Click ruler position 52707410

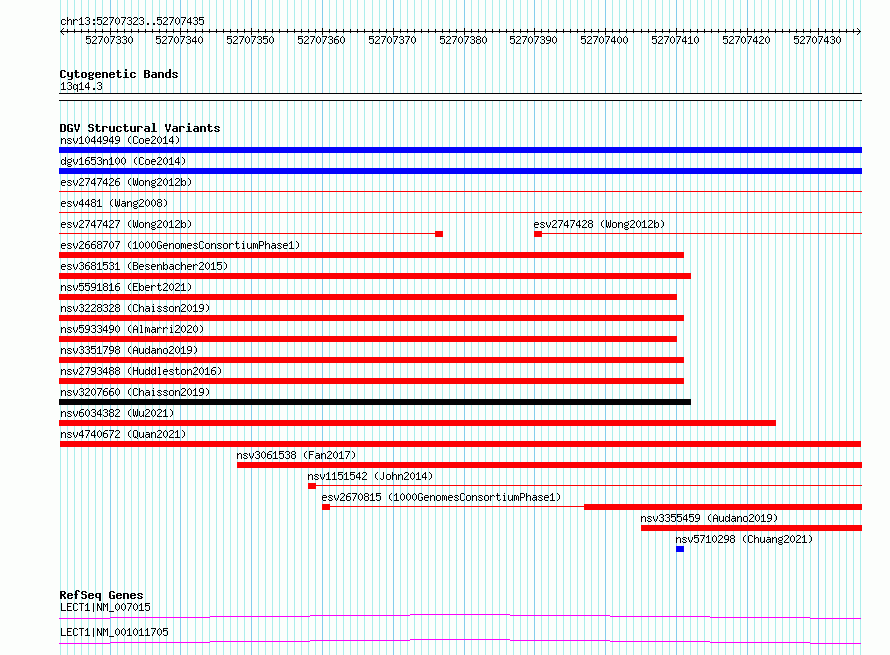tap(675, 40)
